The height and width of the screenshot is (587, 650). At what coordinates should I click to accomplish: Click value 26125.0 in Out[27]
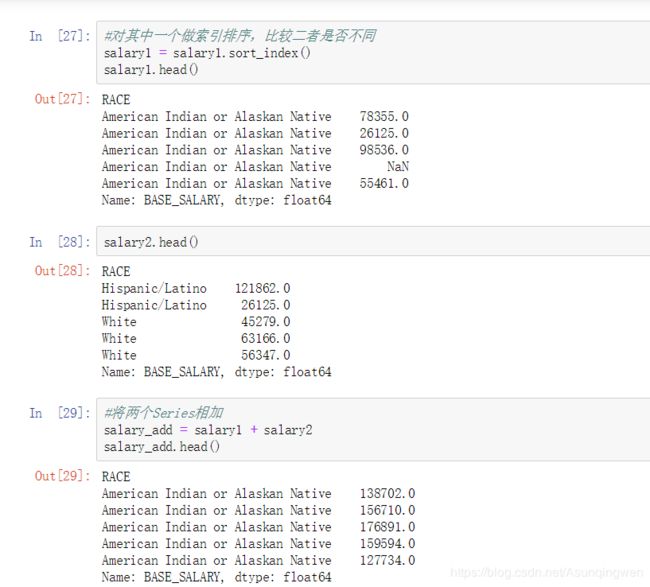tap(384, 133)
